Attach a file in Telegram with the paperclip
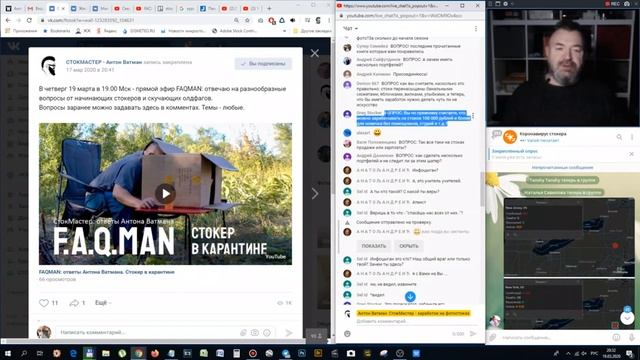The image size is (640, 360). coord(493,338)
